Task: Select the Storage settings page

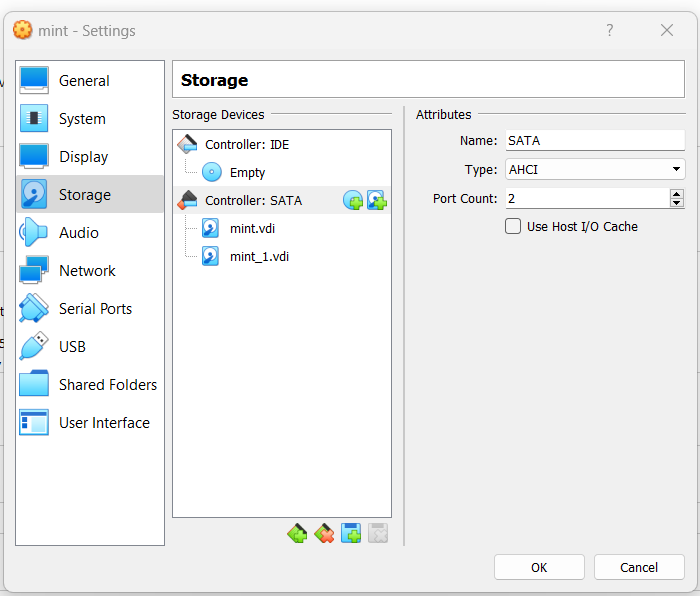Action: (90, 195)
